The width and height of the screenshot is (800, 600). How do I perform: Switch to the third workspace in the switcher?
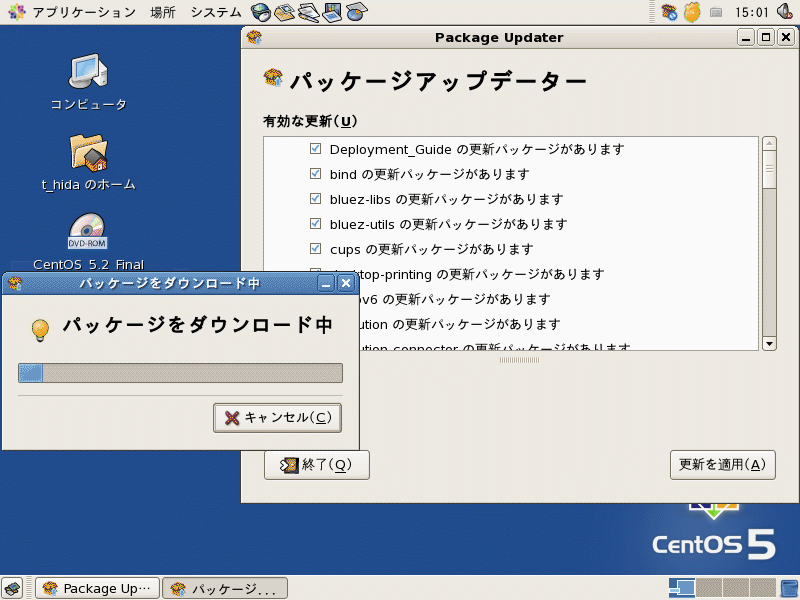pos(736,588)
